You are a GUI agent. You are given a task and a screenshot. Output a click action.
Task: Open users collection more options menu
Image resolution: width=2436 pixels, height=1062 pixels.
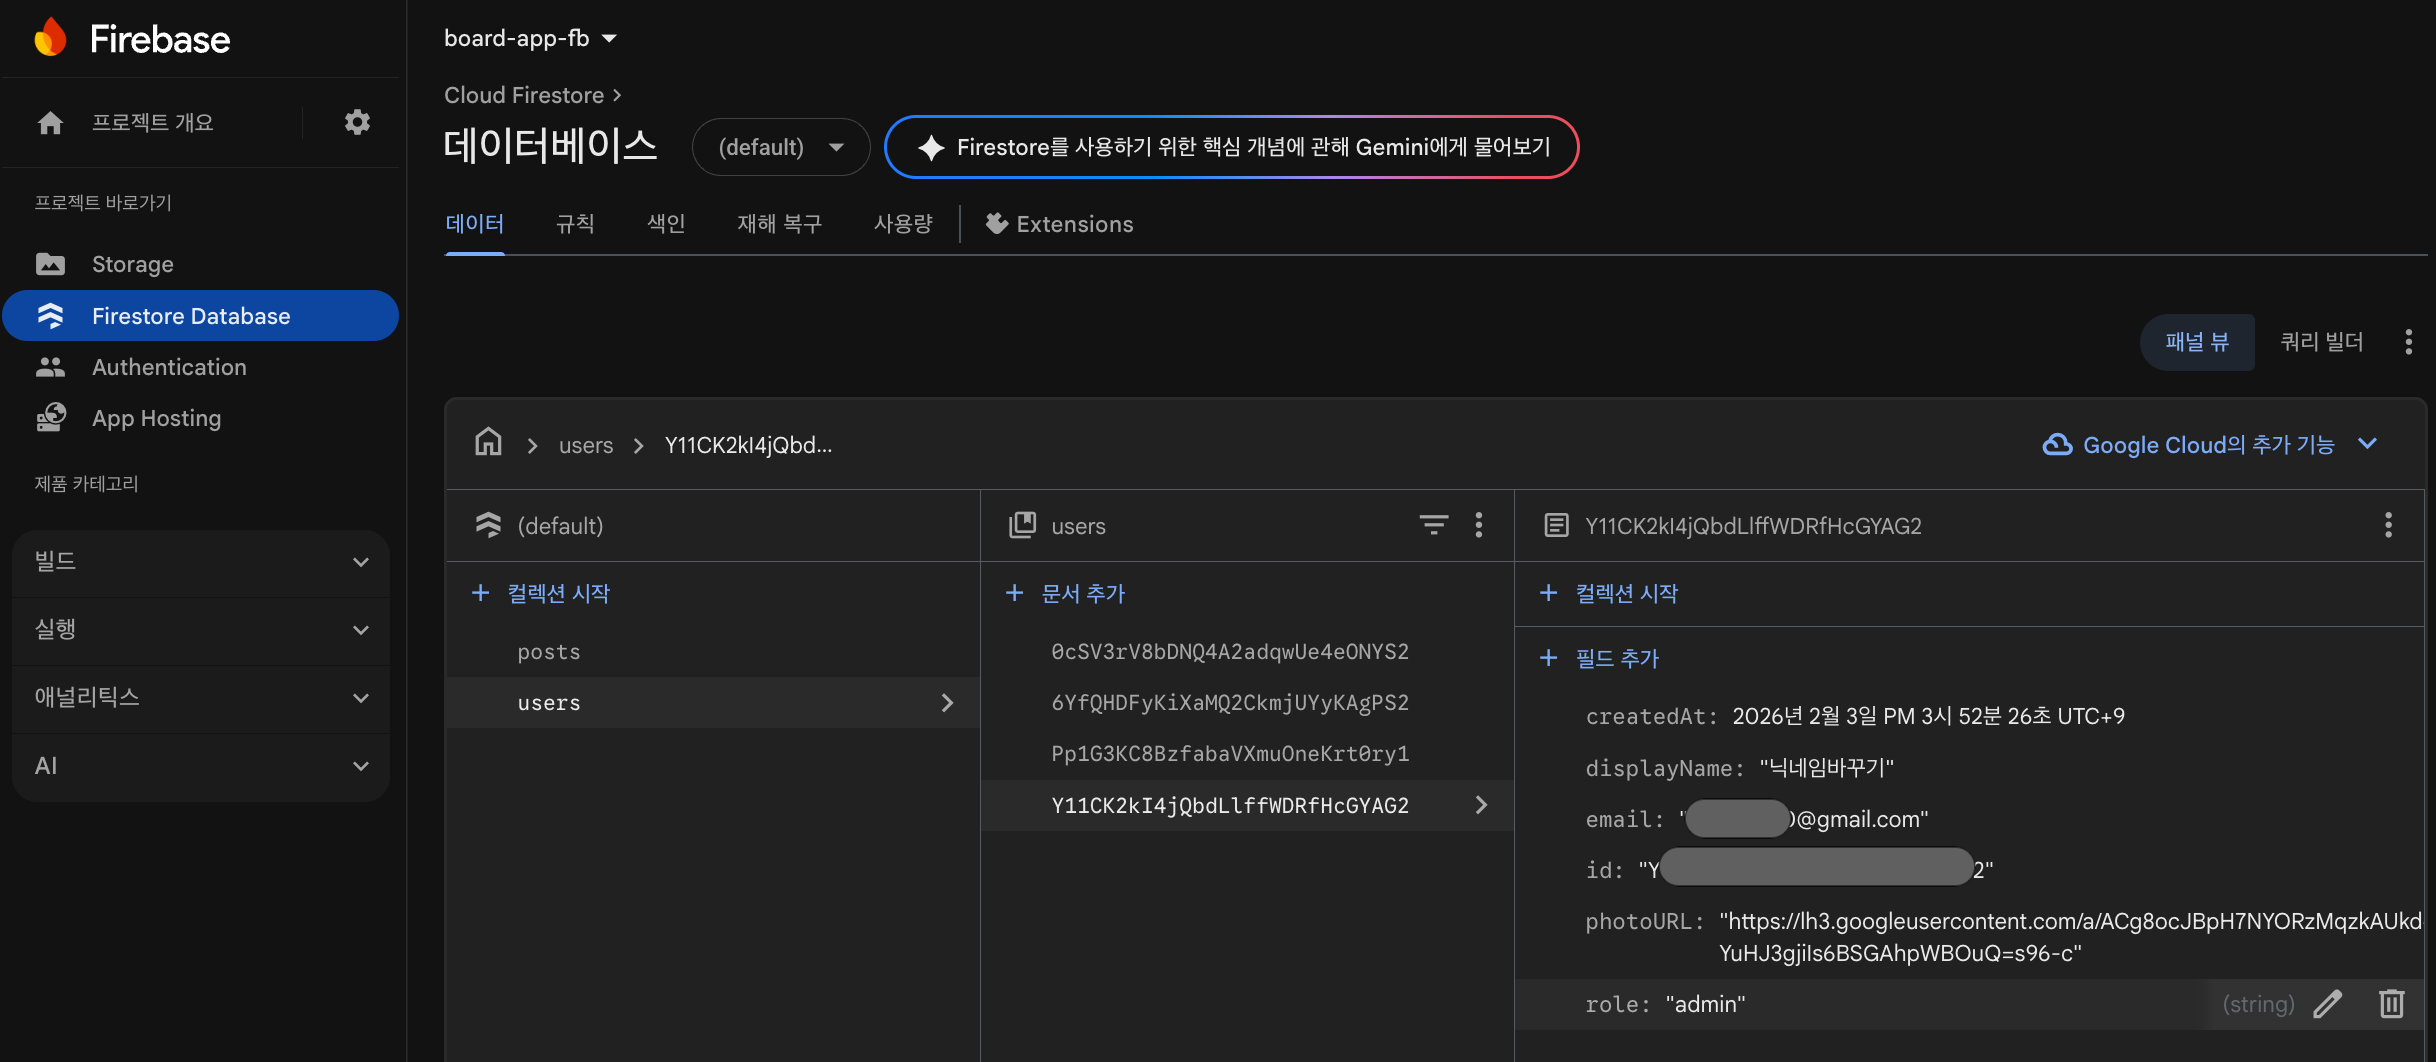1479,525
